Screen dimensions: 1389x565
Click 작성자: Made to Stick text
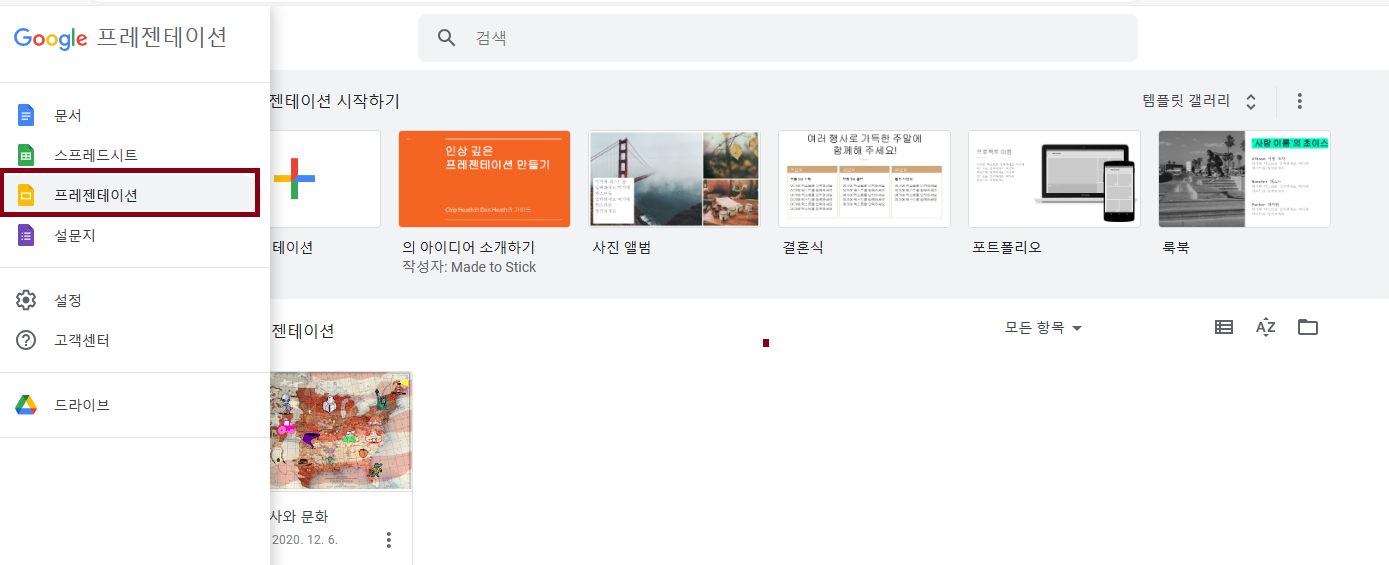469,267
